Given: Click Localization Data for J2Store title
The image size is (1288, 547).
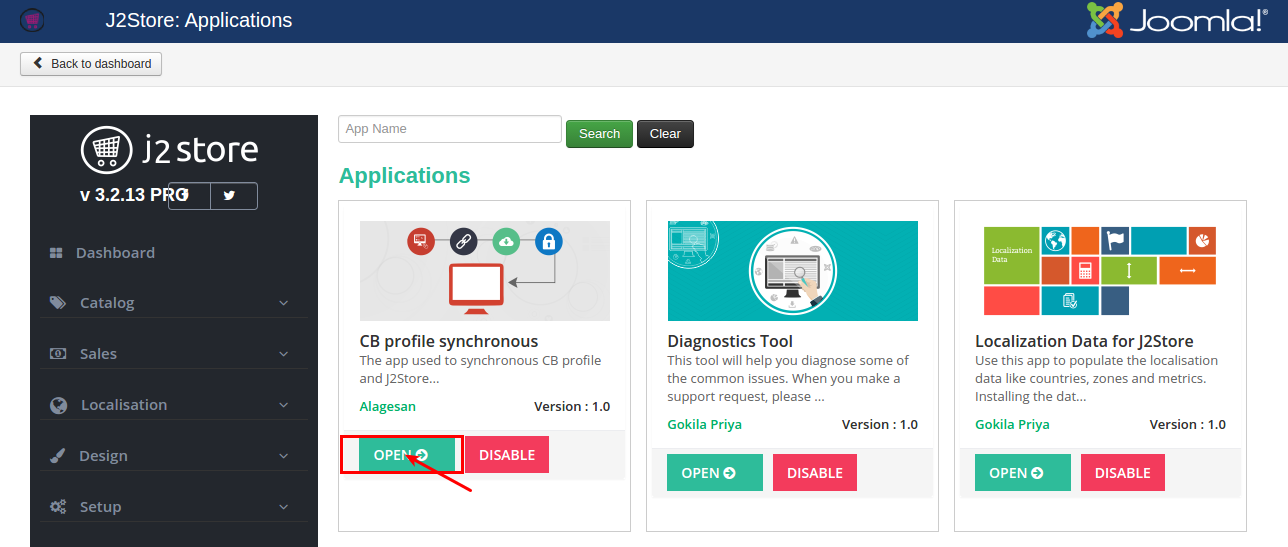Looking at the screenshot, I should 1084,341.
